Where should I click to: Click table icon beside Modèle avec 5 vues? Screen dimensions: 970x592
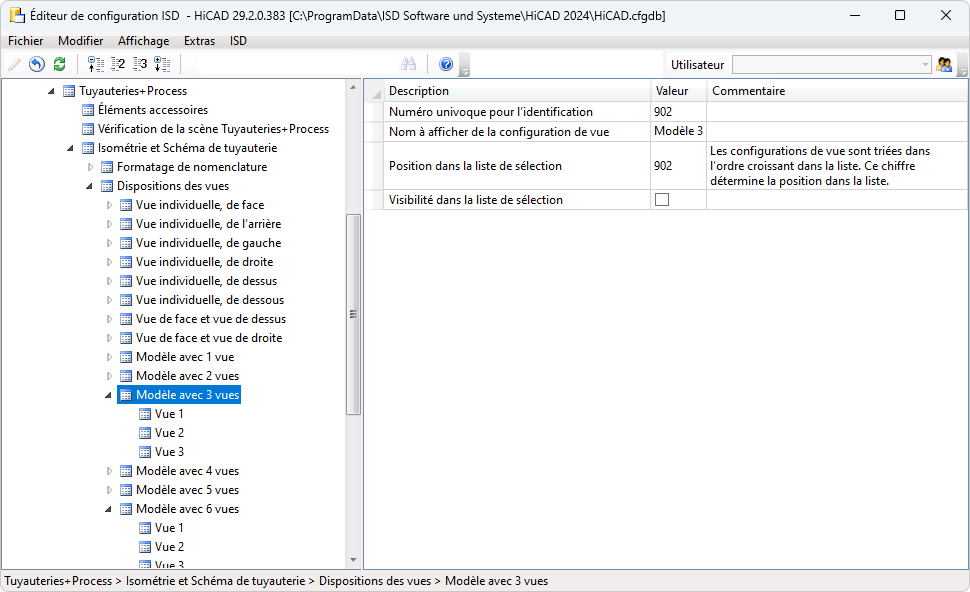(x=126, y=490)
